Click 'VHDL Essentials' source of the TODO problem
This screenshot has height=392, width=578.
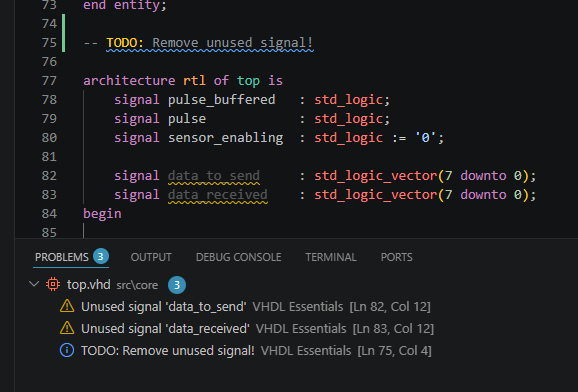306,350
